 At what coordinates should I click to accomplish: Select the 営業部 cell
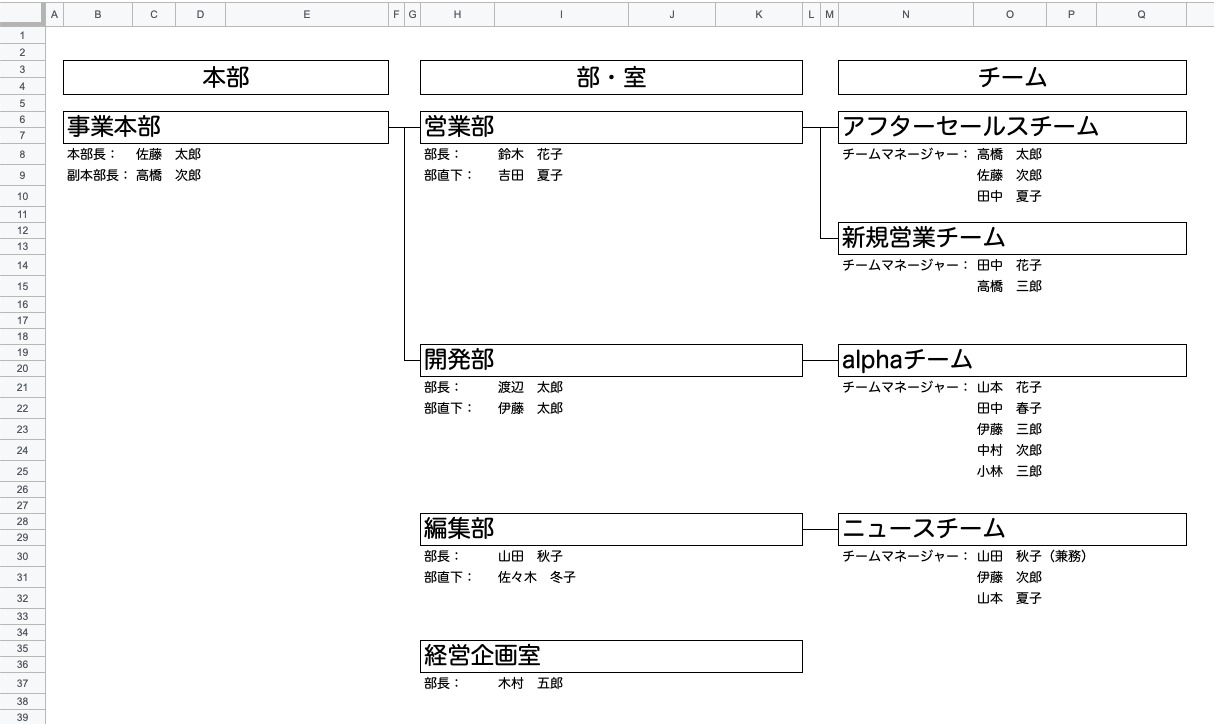(611, 127)
